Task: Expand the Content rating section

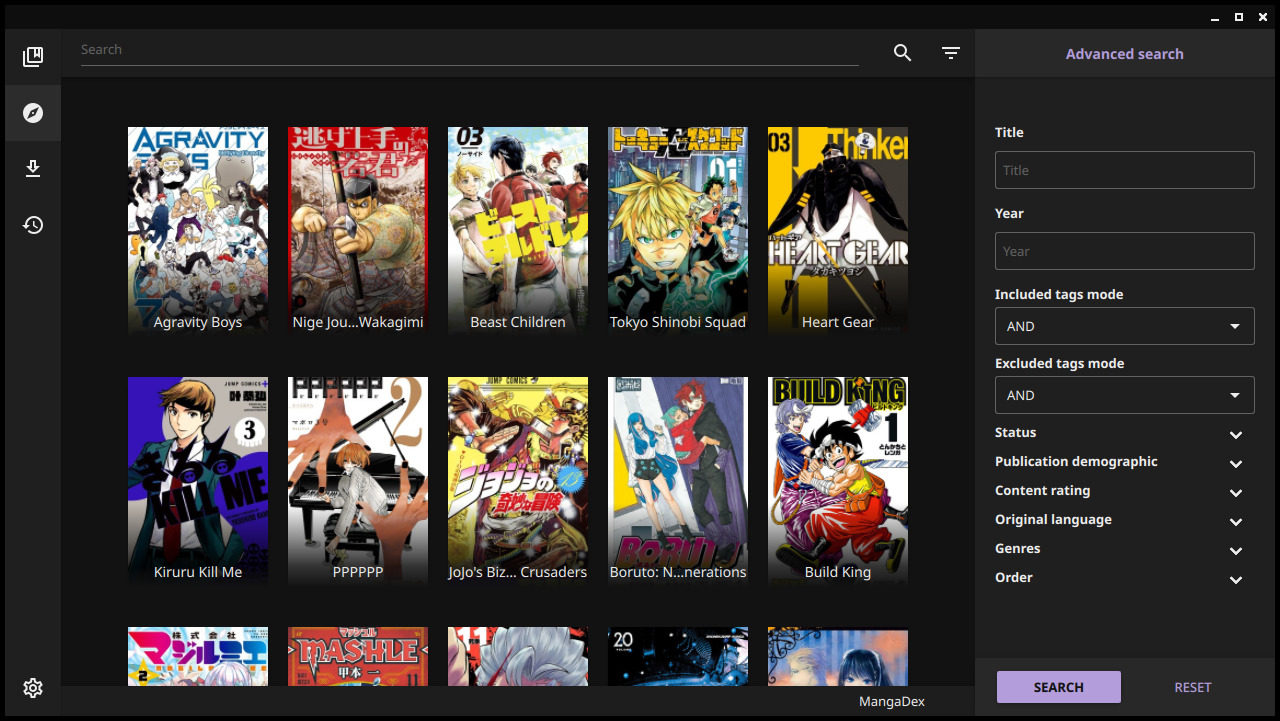Action: point(1125,491)
